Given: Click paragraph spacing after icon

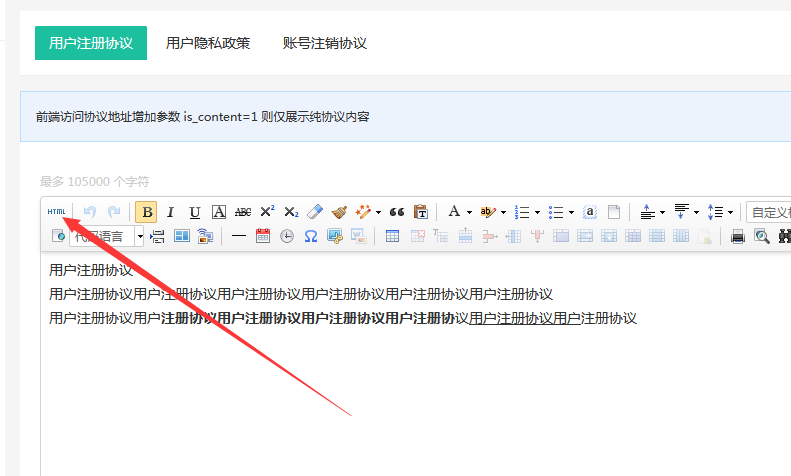Looking at the screenshot, I should [682, 211].
